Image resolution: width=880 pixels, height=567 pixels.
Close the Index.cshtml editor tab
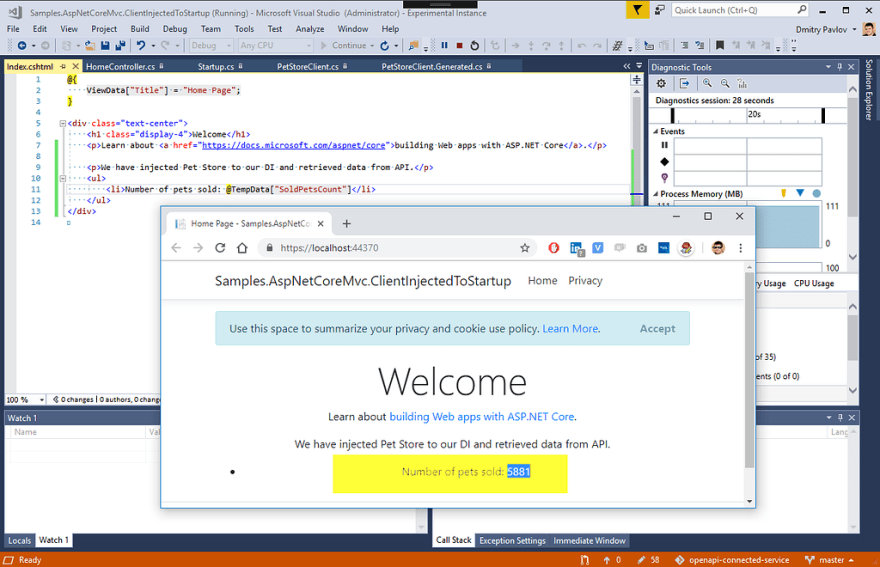[x=76, y=66]
